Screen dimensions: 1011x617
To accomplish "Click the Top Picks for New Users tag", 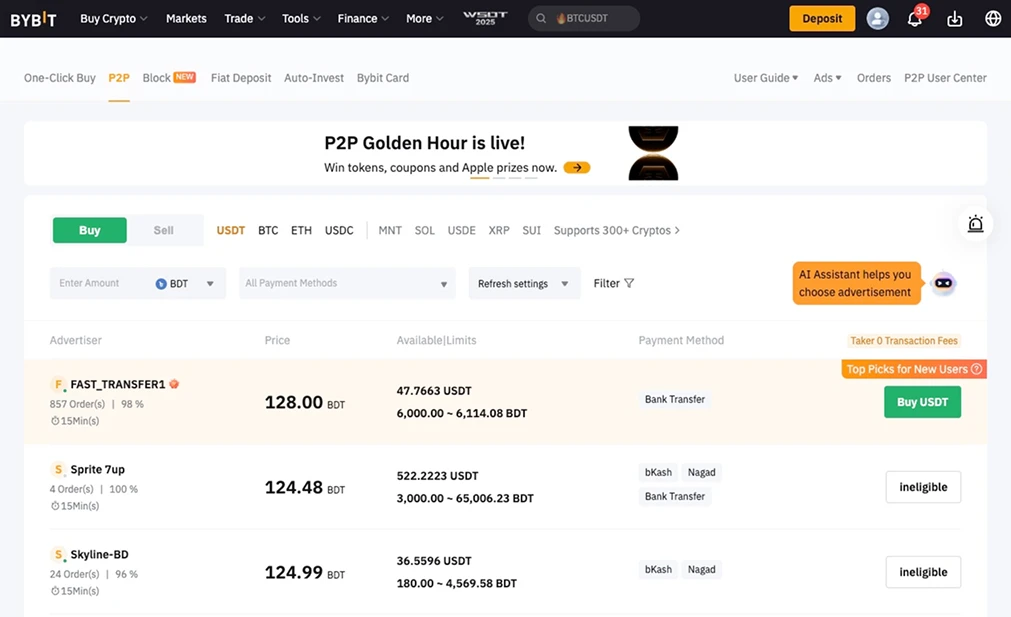I will point(914,369).
